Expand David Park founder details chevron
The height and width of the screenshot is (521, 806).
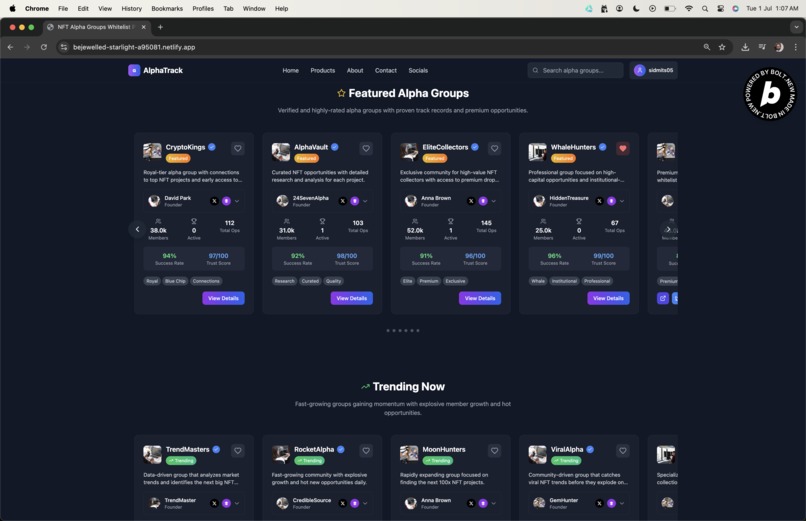coord(237,201)
